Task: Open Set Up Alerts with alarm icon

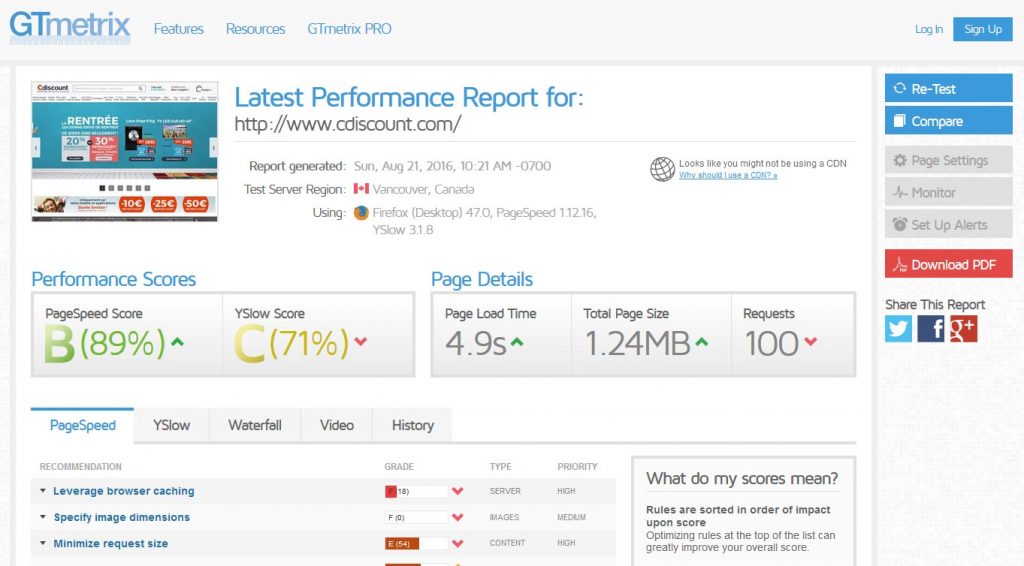Action: [948, 225]
